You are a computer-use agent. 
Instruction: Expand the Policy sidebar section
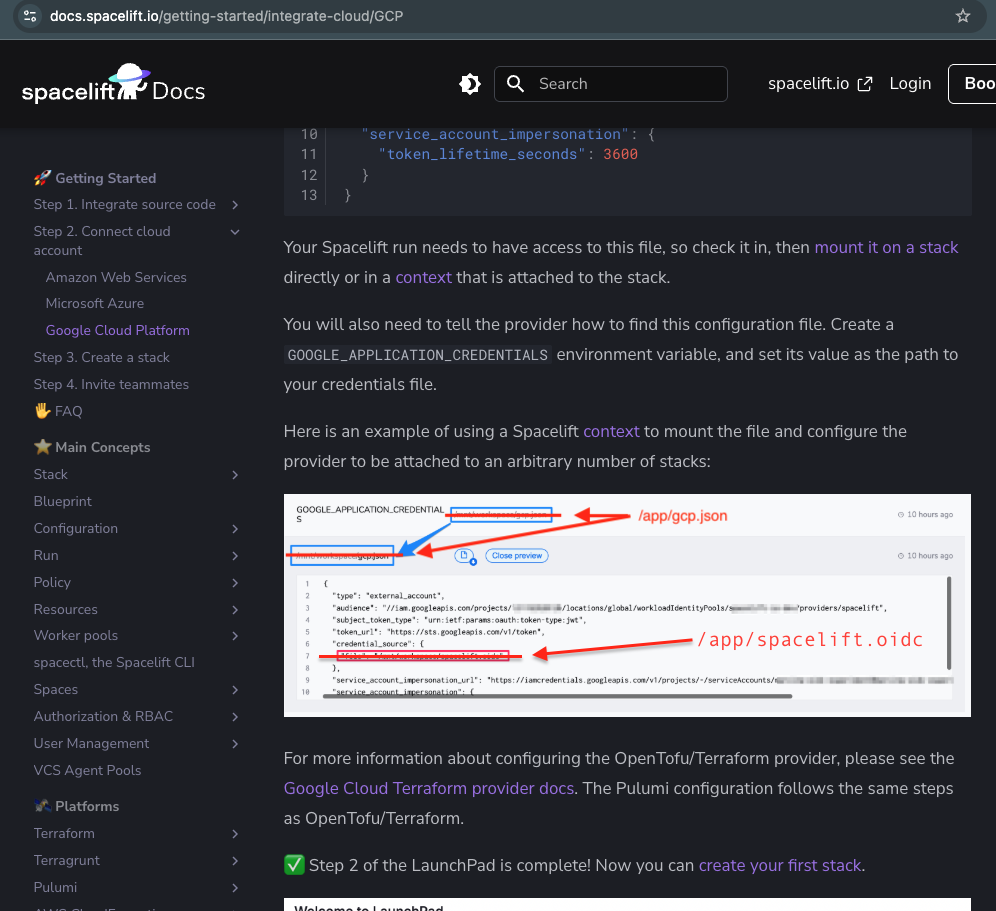235,582
